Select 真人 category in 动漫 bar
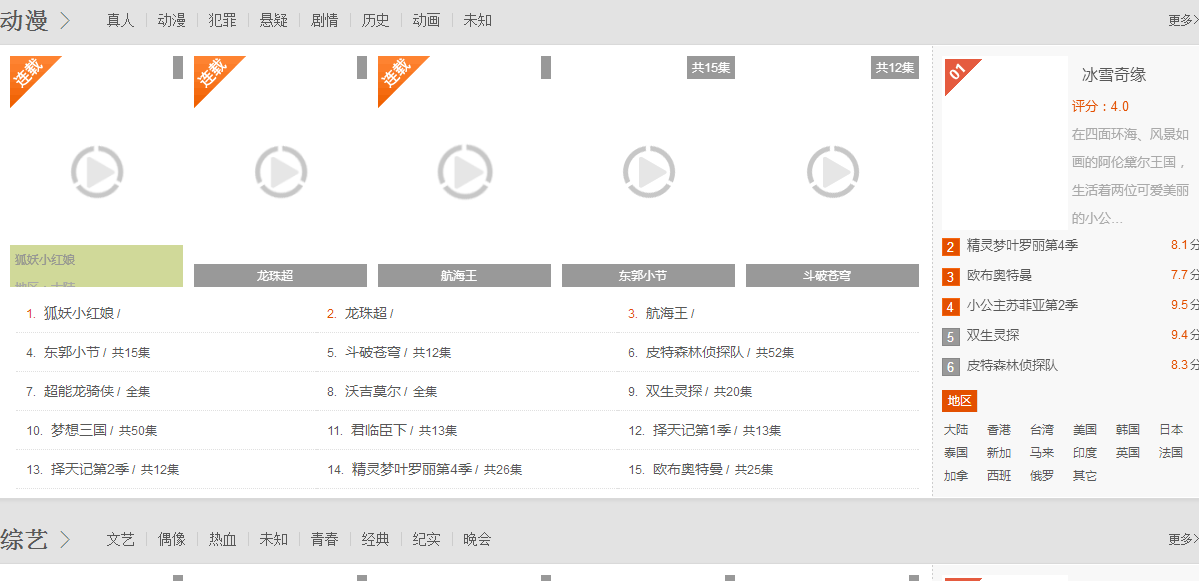 tap(120, 21)
